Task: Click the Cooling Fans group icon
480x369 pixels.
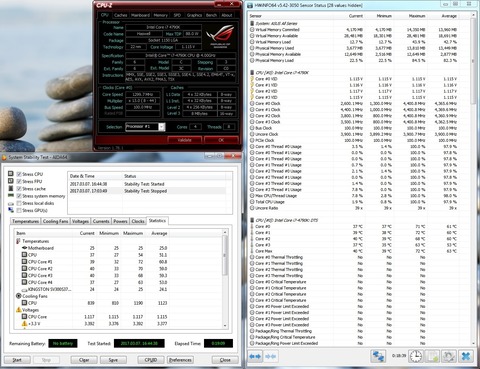Action: click(x=19, y=296)
